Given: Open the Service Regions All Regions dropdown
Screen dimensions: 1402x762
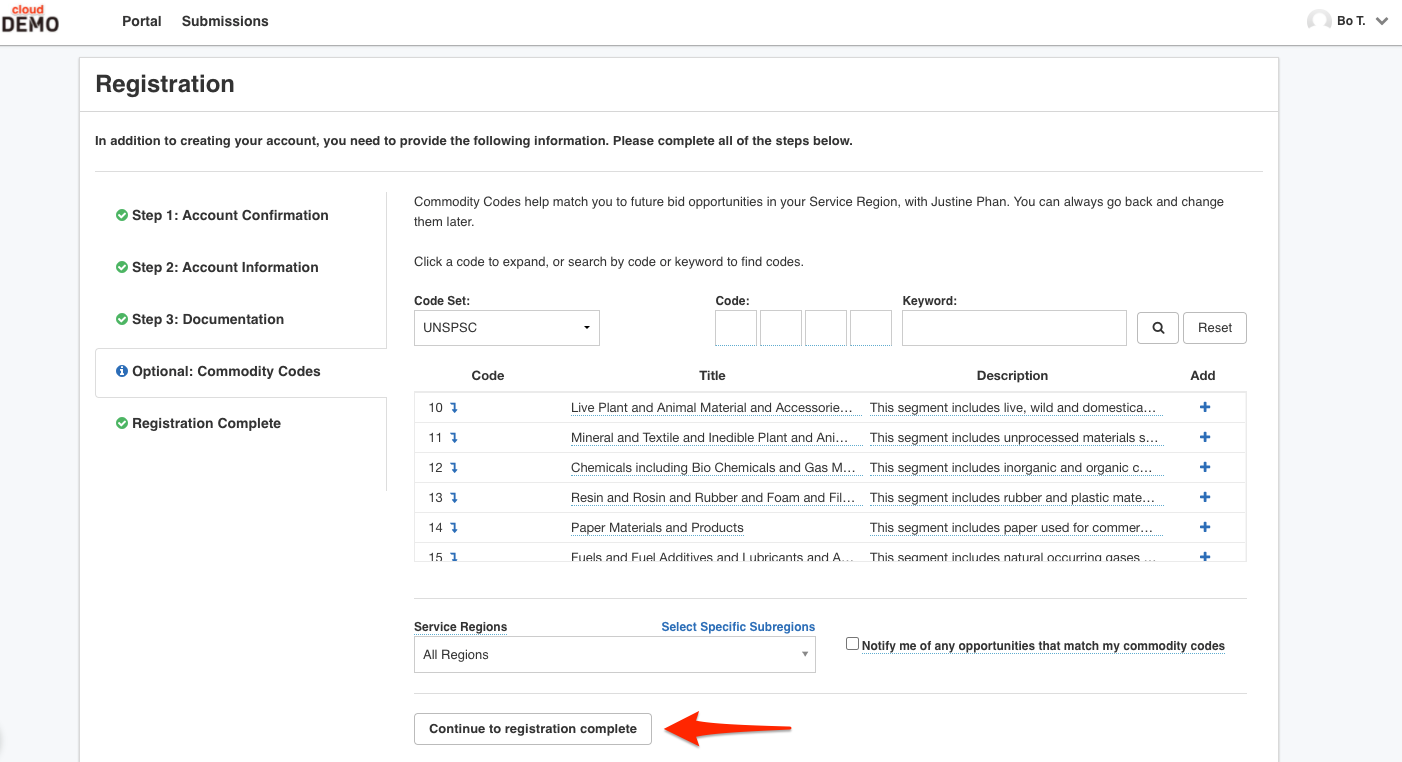Looking at the screenshot, I should 615,655.
